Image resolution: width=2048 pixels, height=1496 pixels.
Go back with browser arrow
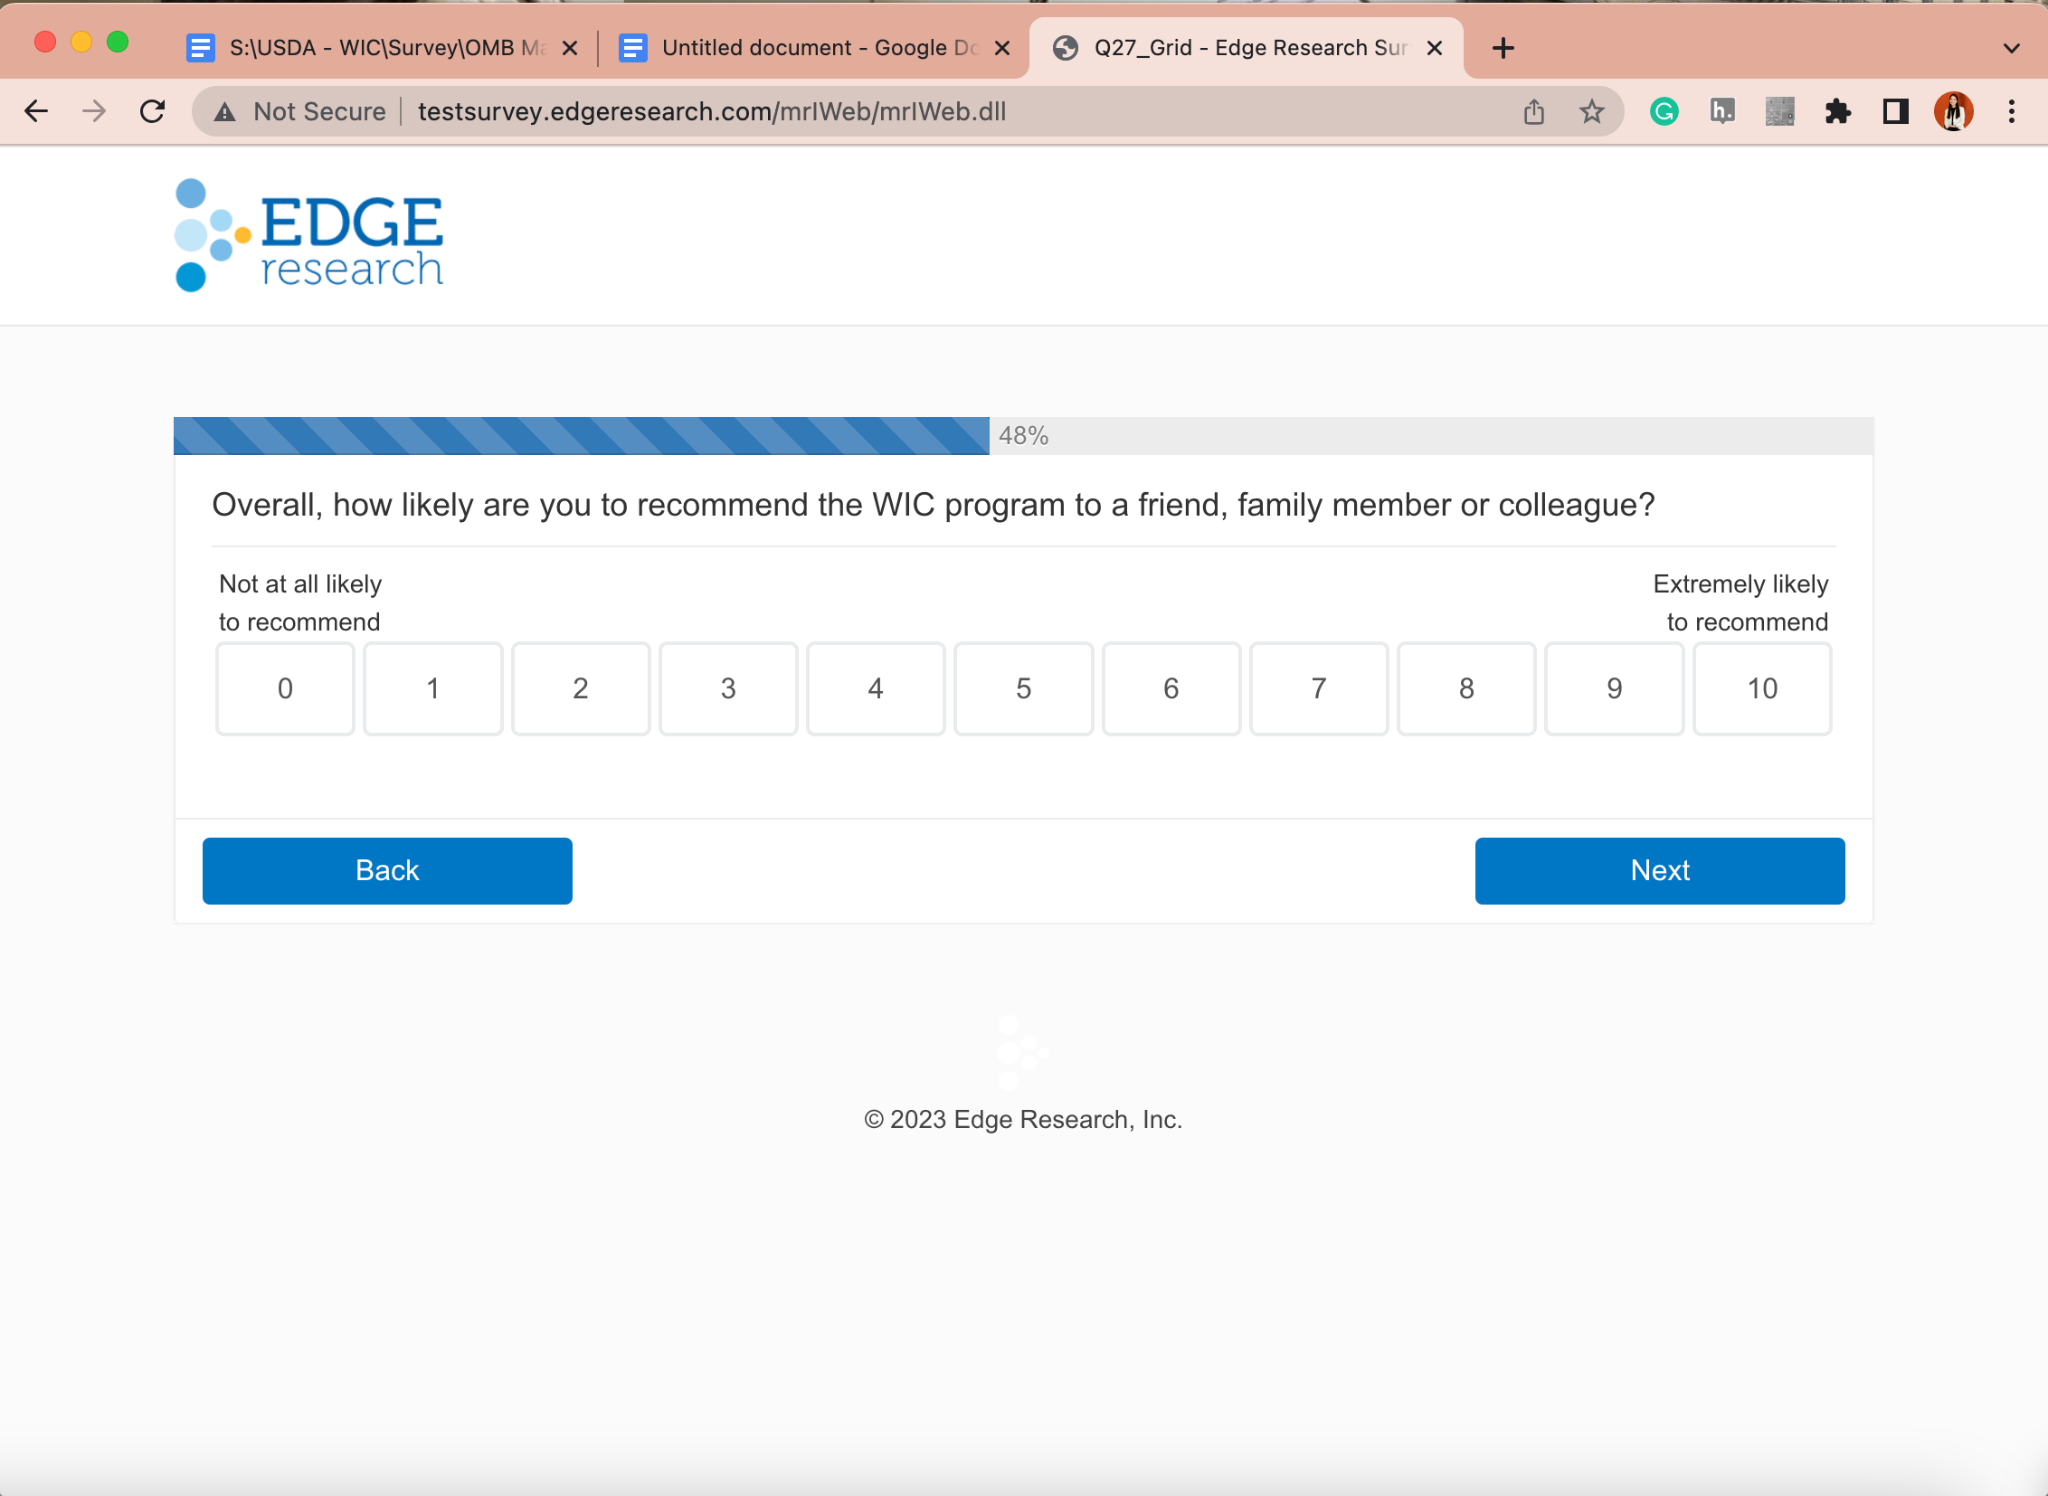pos(36,111)
